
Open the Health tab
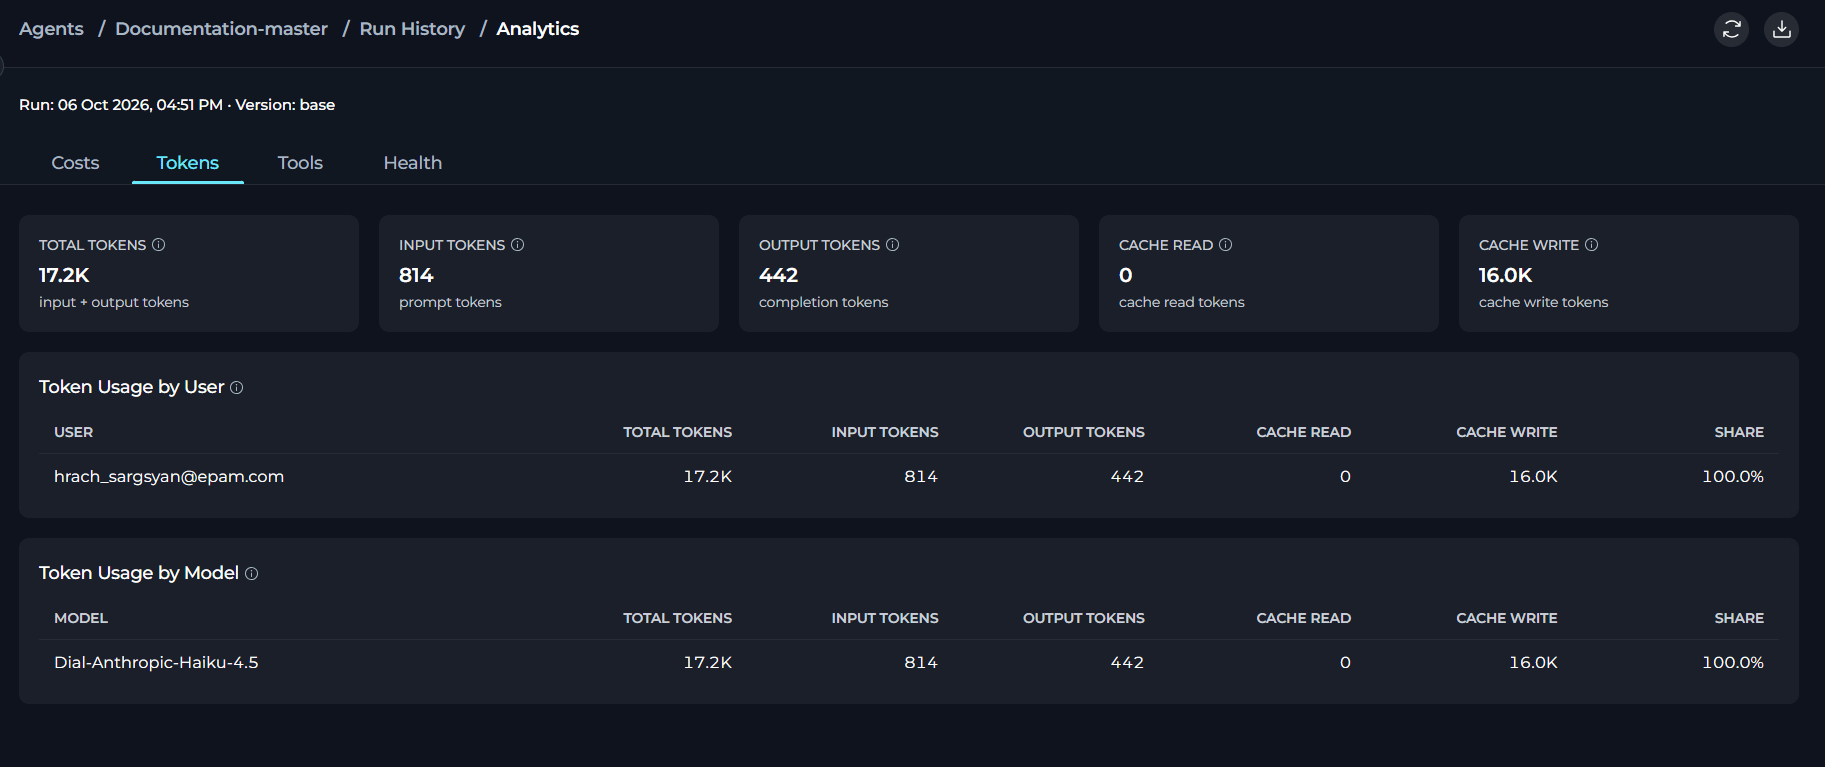click(x=413, y=163)
